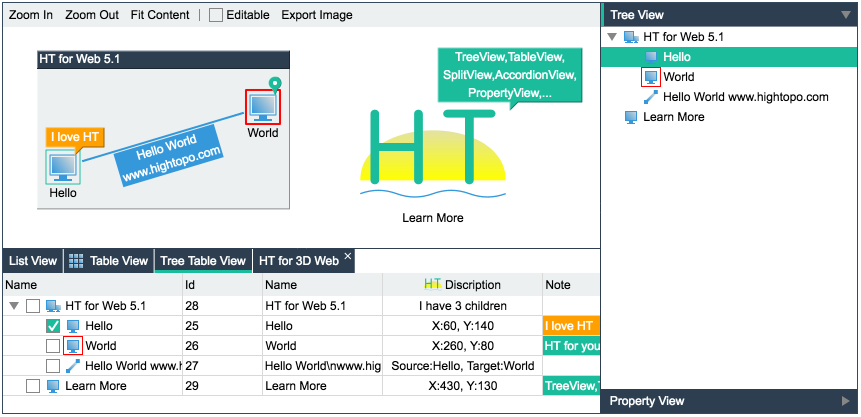This screenshot has width=861, height=417.
Task: Switch to the Table View tab
Action: [x=109, y=261]
